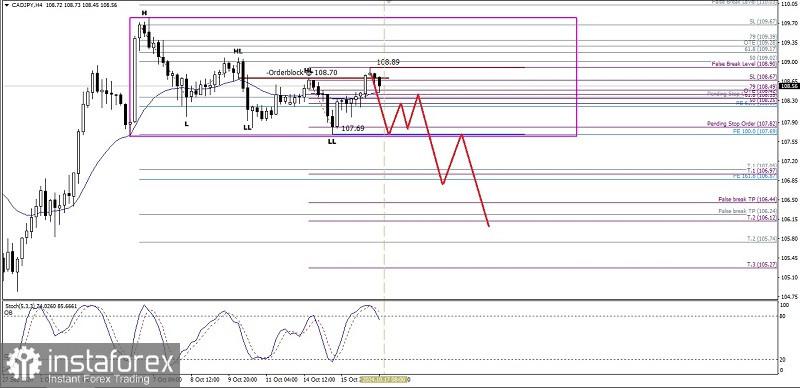Click the 'Pending Stop Order (107.82)' label
This screenshot has width=800, height=388.
click(x=742, y=124)
